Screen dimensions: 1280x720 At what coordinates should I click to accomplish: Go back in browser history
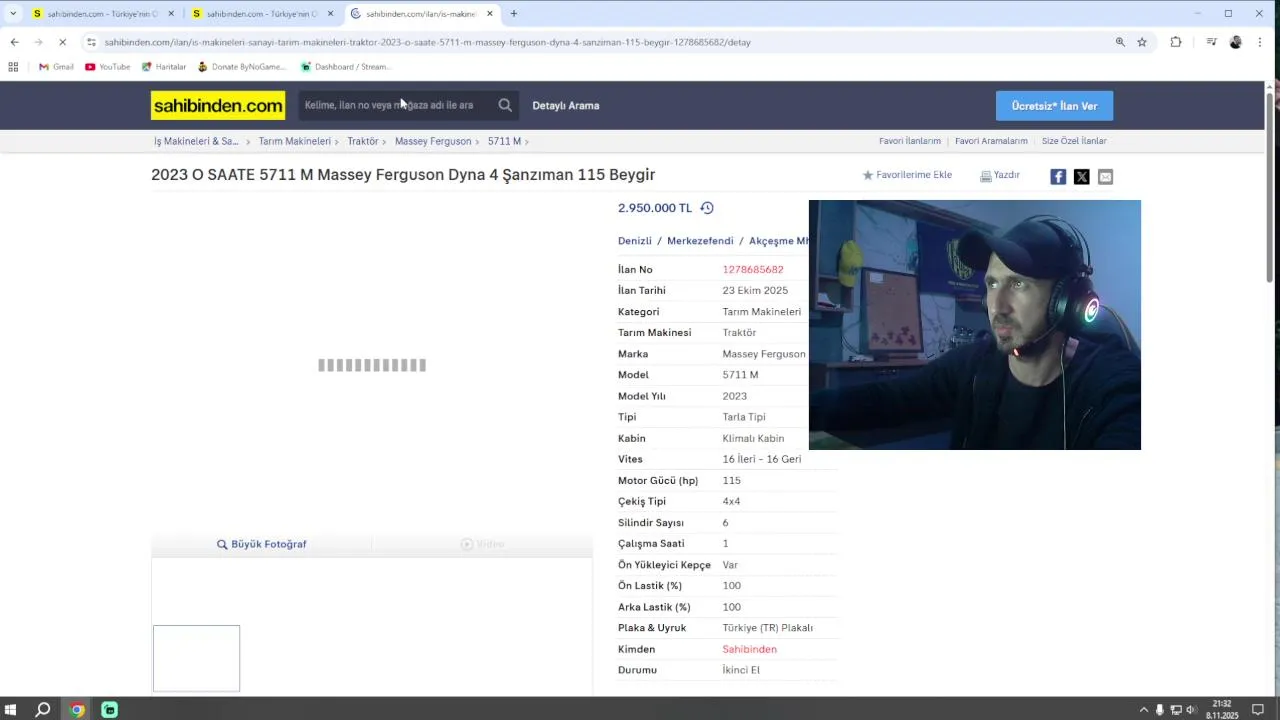tap(14, 42)
